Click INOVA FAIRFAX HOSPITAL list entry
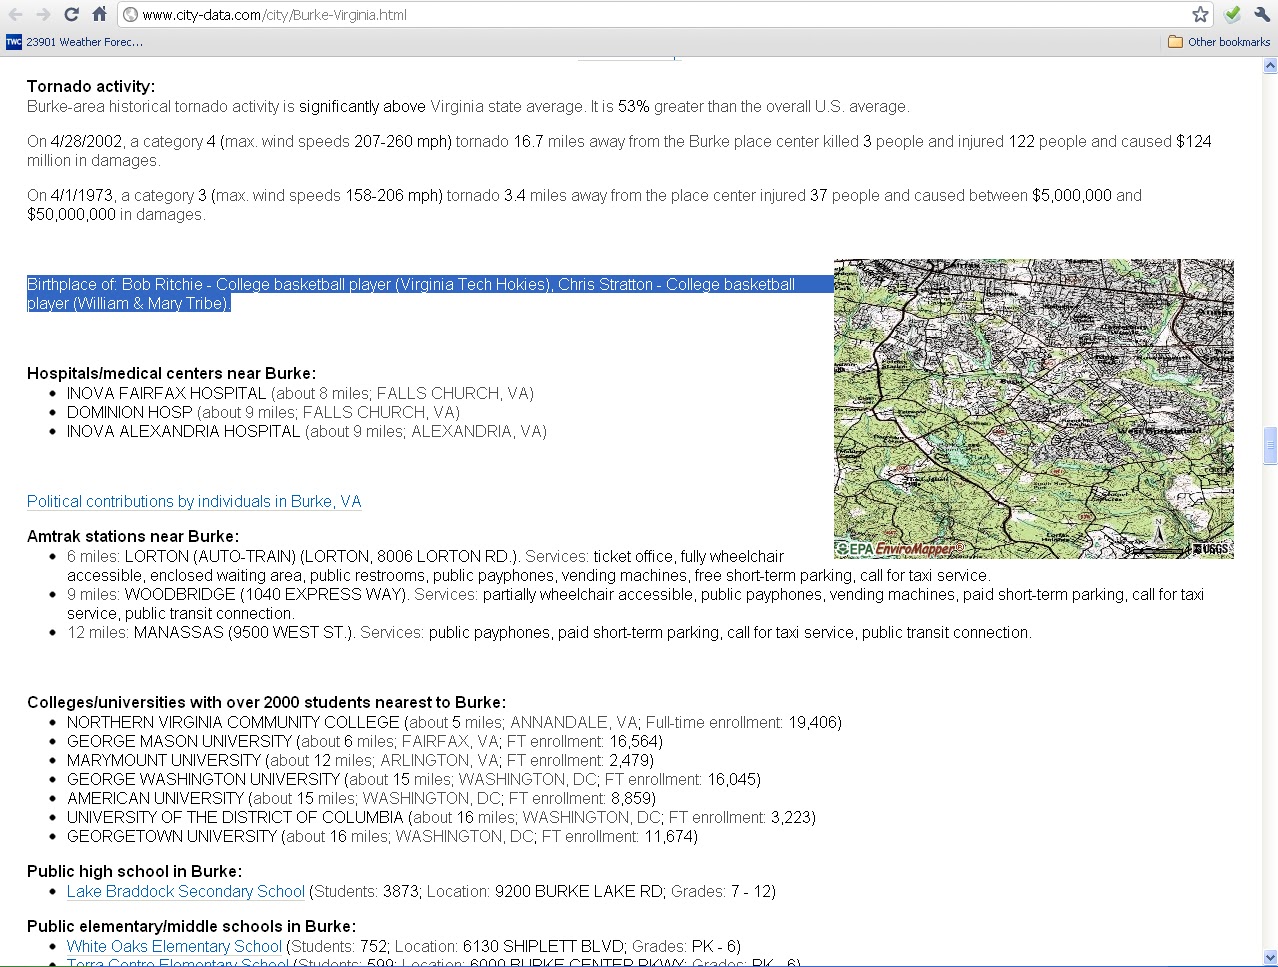 tap(300, 393)
